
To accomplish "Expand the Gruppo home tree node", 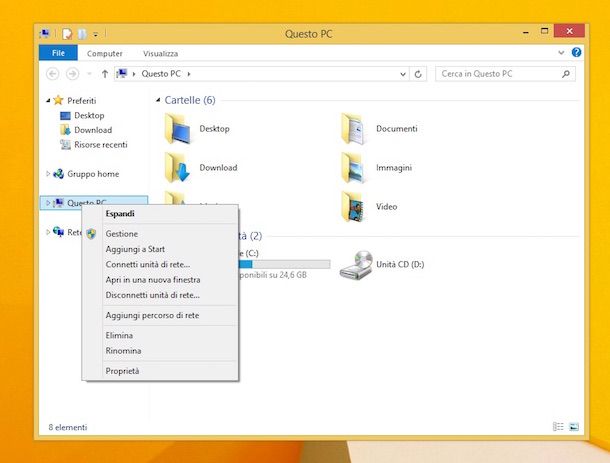I will (x=48, y=174).
